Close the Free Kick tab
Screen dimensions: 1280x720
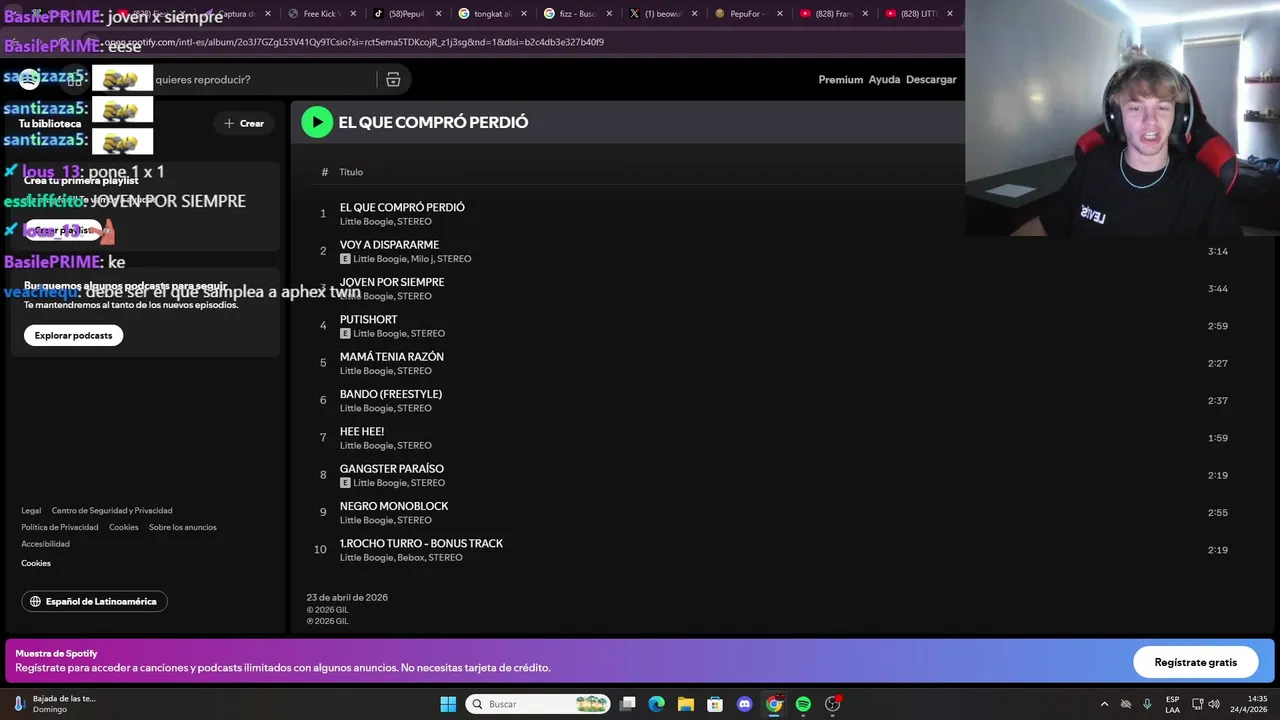[x=353, y=14]
